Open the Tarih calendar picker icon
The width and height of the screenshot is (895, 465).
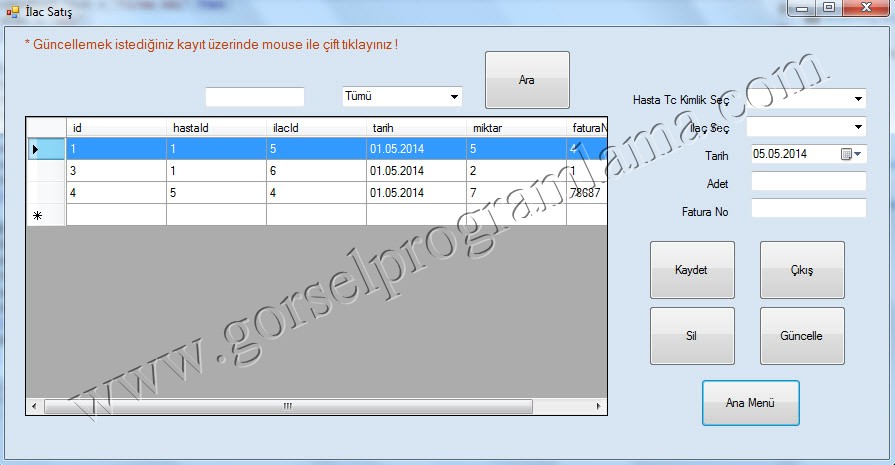tap(847, 154)
